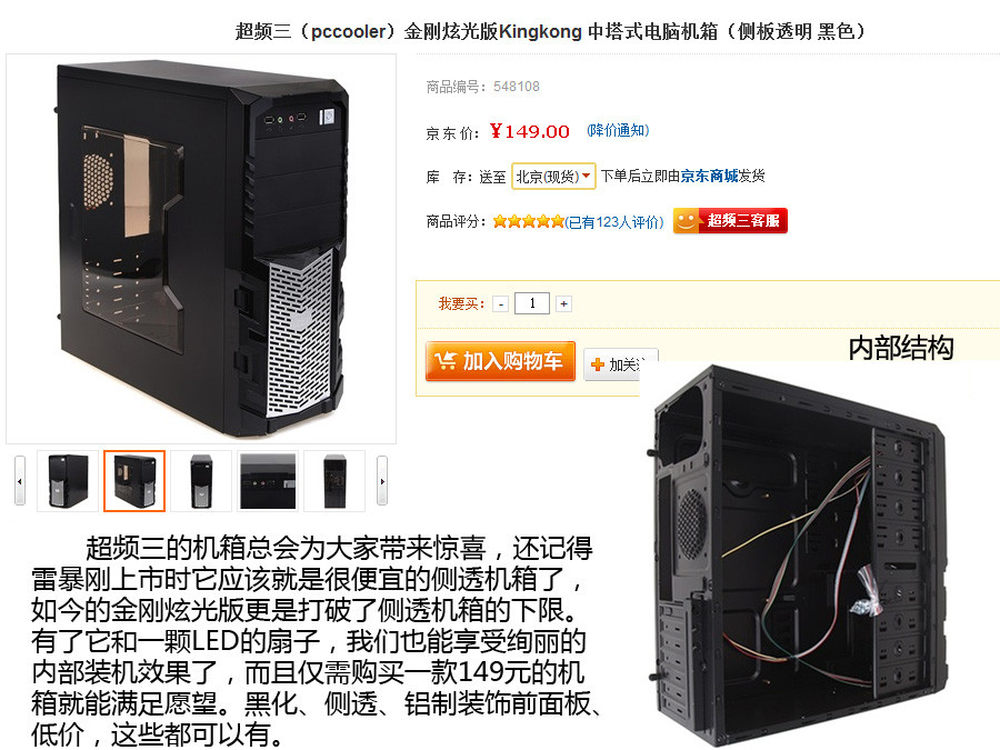Select the first case thumbnail image

point(68,481)
